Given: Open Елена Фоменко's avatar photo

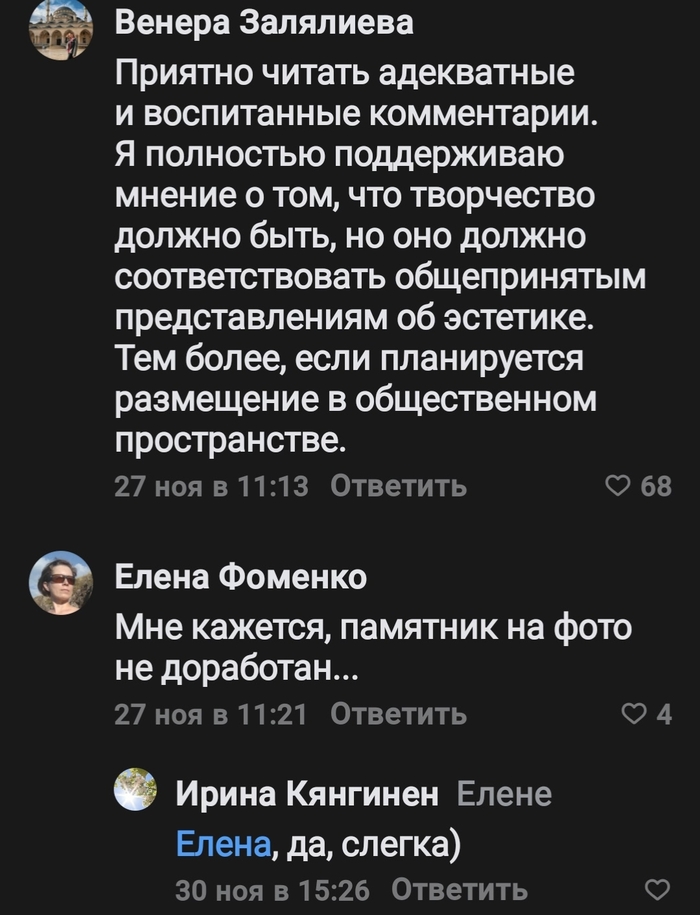Looking at the screenshot, I should coord(60,583).
